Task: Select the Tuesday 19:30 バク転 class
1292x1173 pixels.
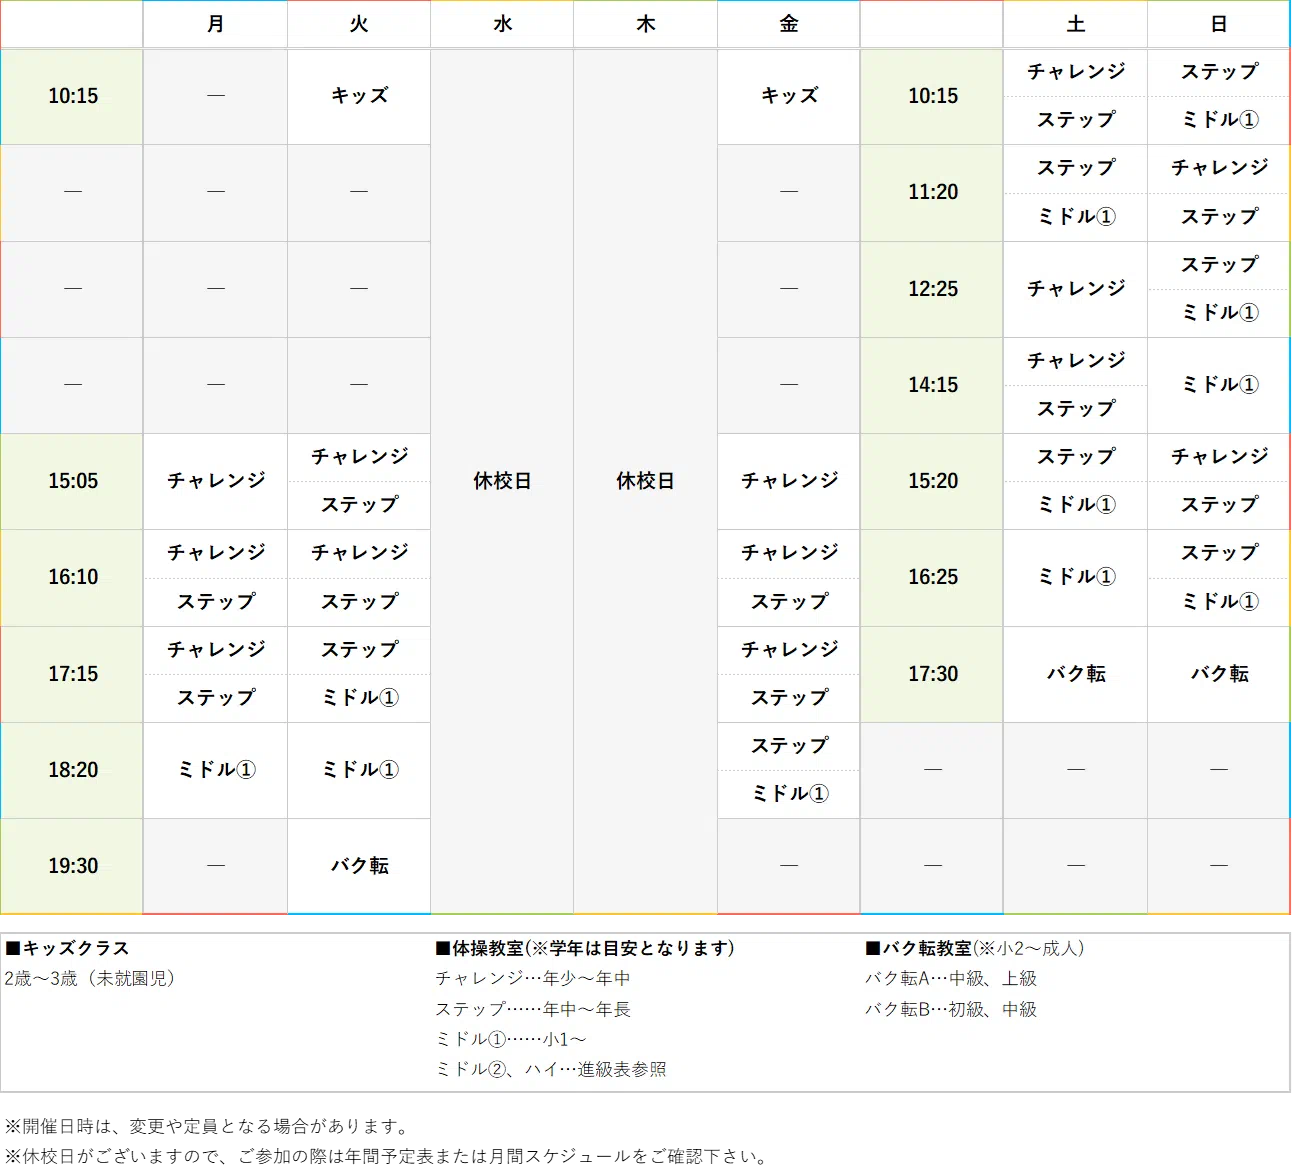Action: 359,866
